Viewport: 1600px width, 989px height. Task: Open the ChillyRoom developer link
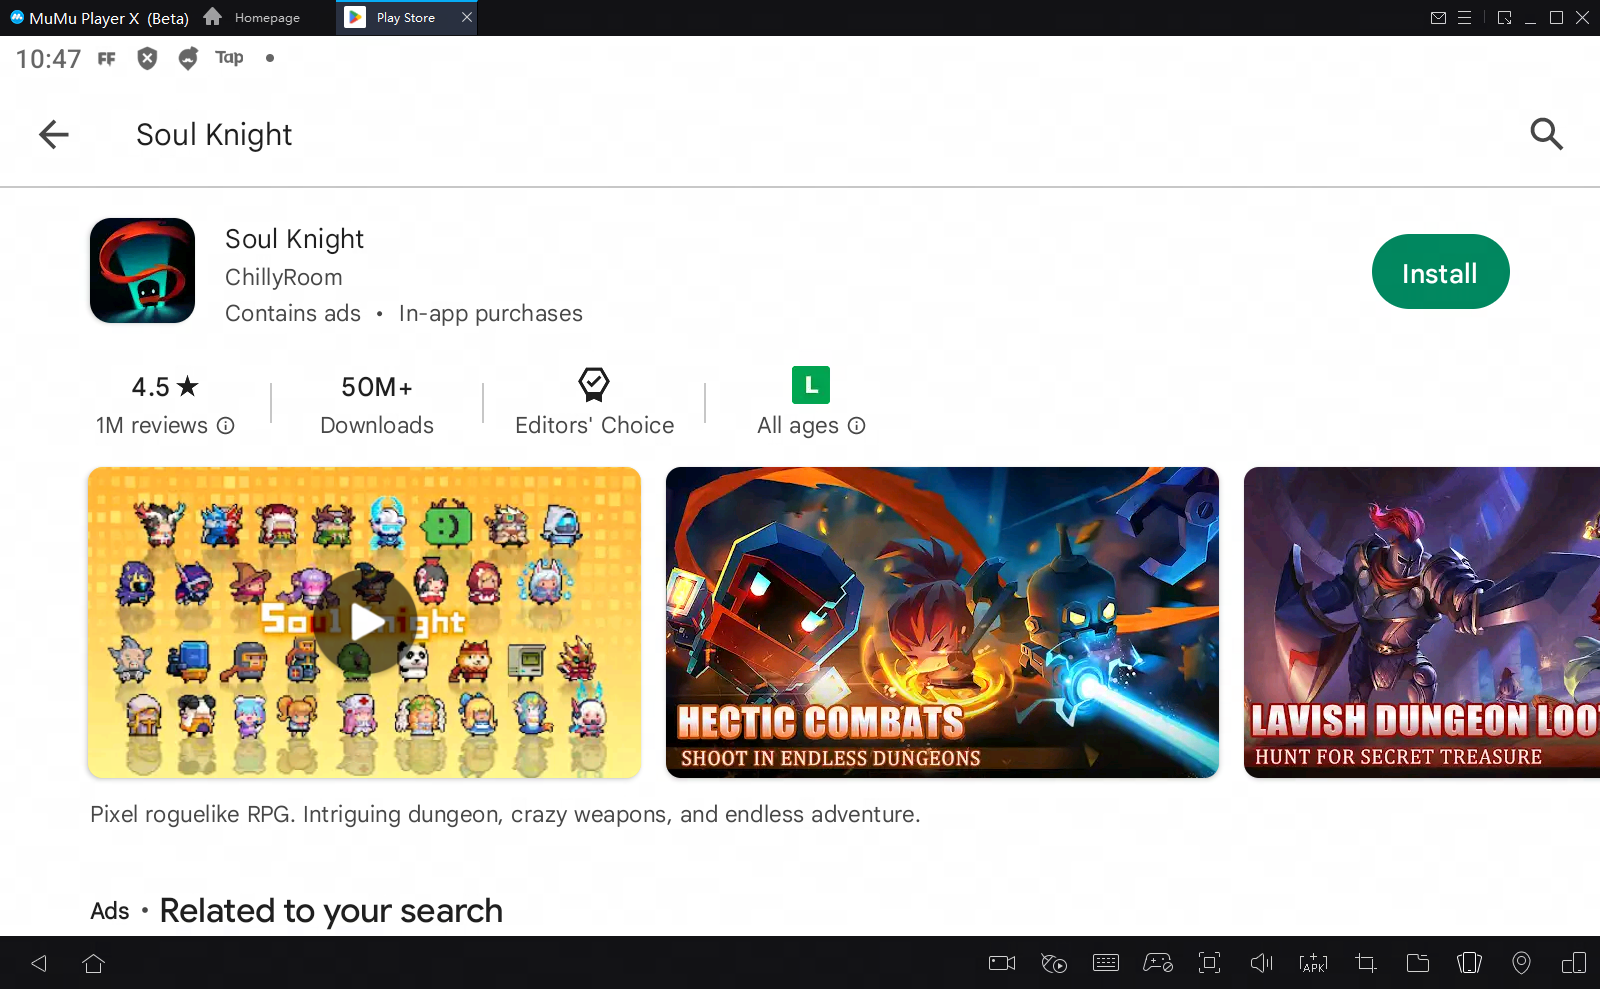tap(283, 277)
